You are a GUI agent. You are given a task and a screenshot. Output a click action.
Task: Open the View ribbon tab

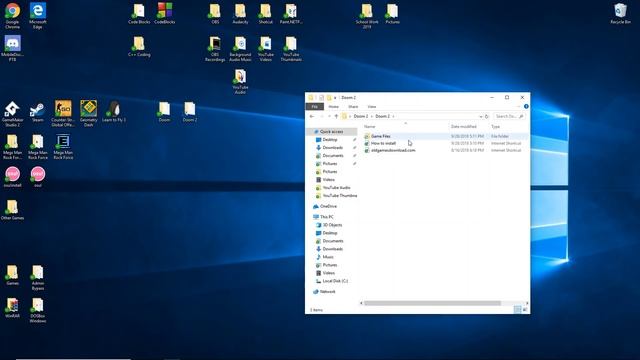(371, 107)
